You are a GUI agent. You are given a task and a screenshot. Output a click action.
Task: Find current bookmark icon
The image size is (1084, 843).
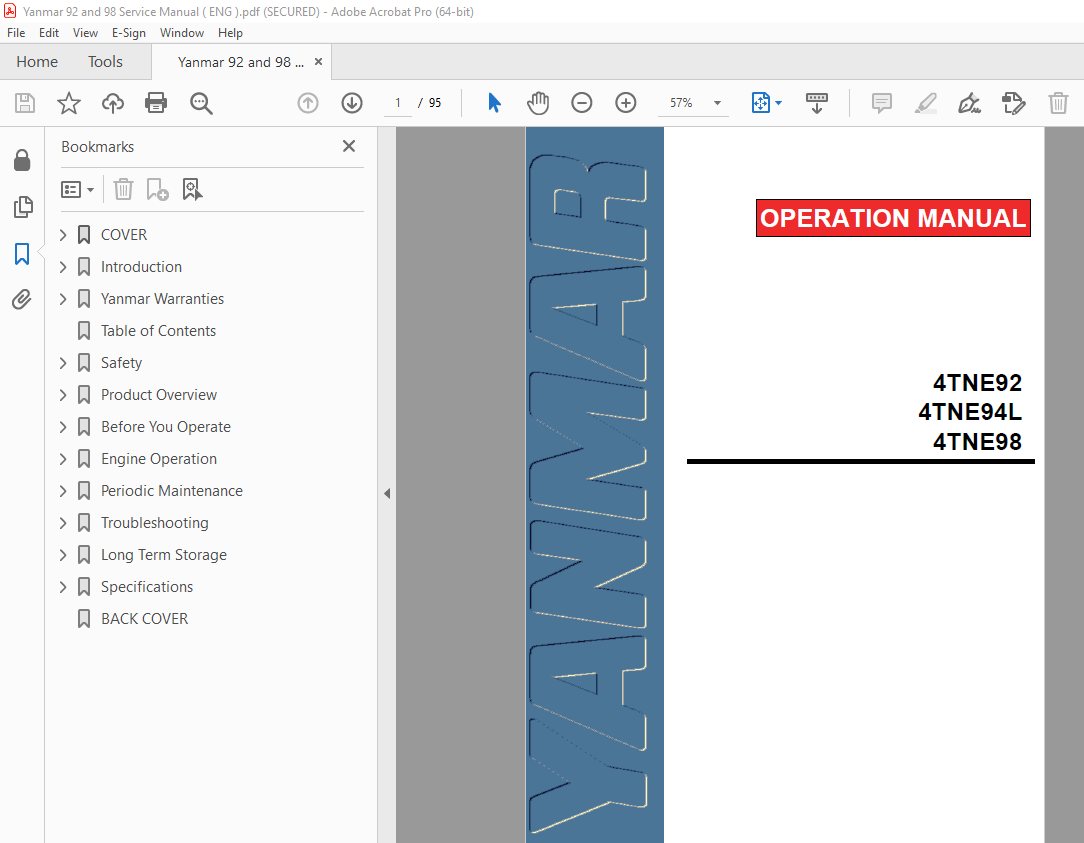192,189
